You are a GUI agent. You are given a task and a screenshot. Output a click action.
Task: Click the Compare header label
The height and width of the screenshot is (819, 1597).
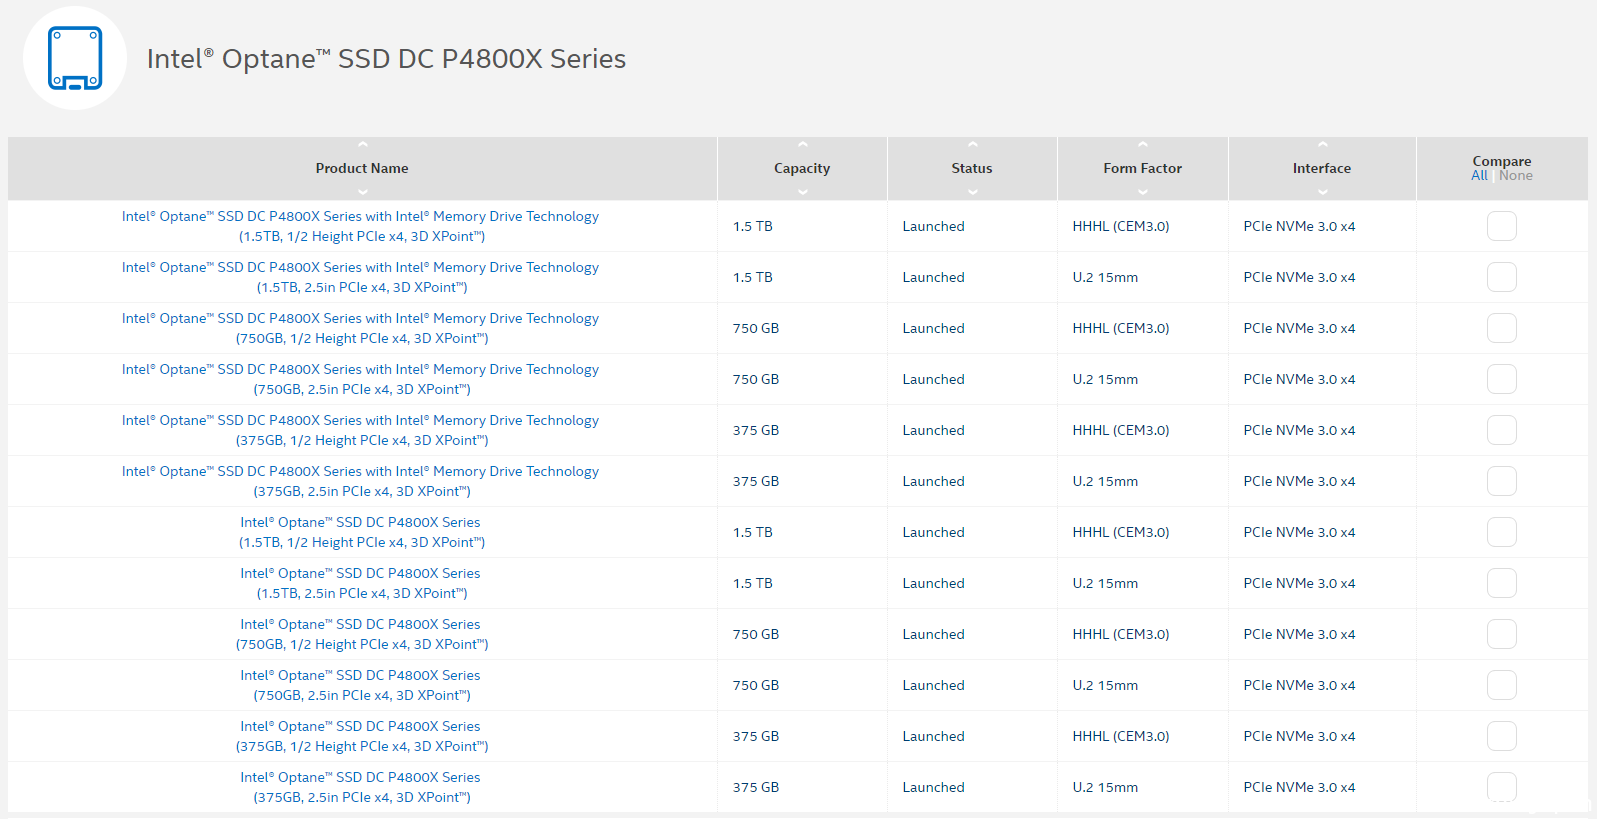point(1502,161)
